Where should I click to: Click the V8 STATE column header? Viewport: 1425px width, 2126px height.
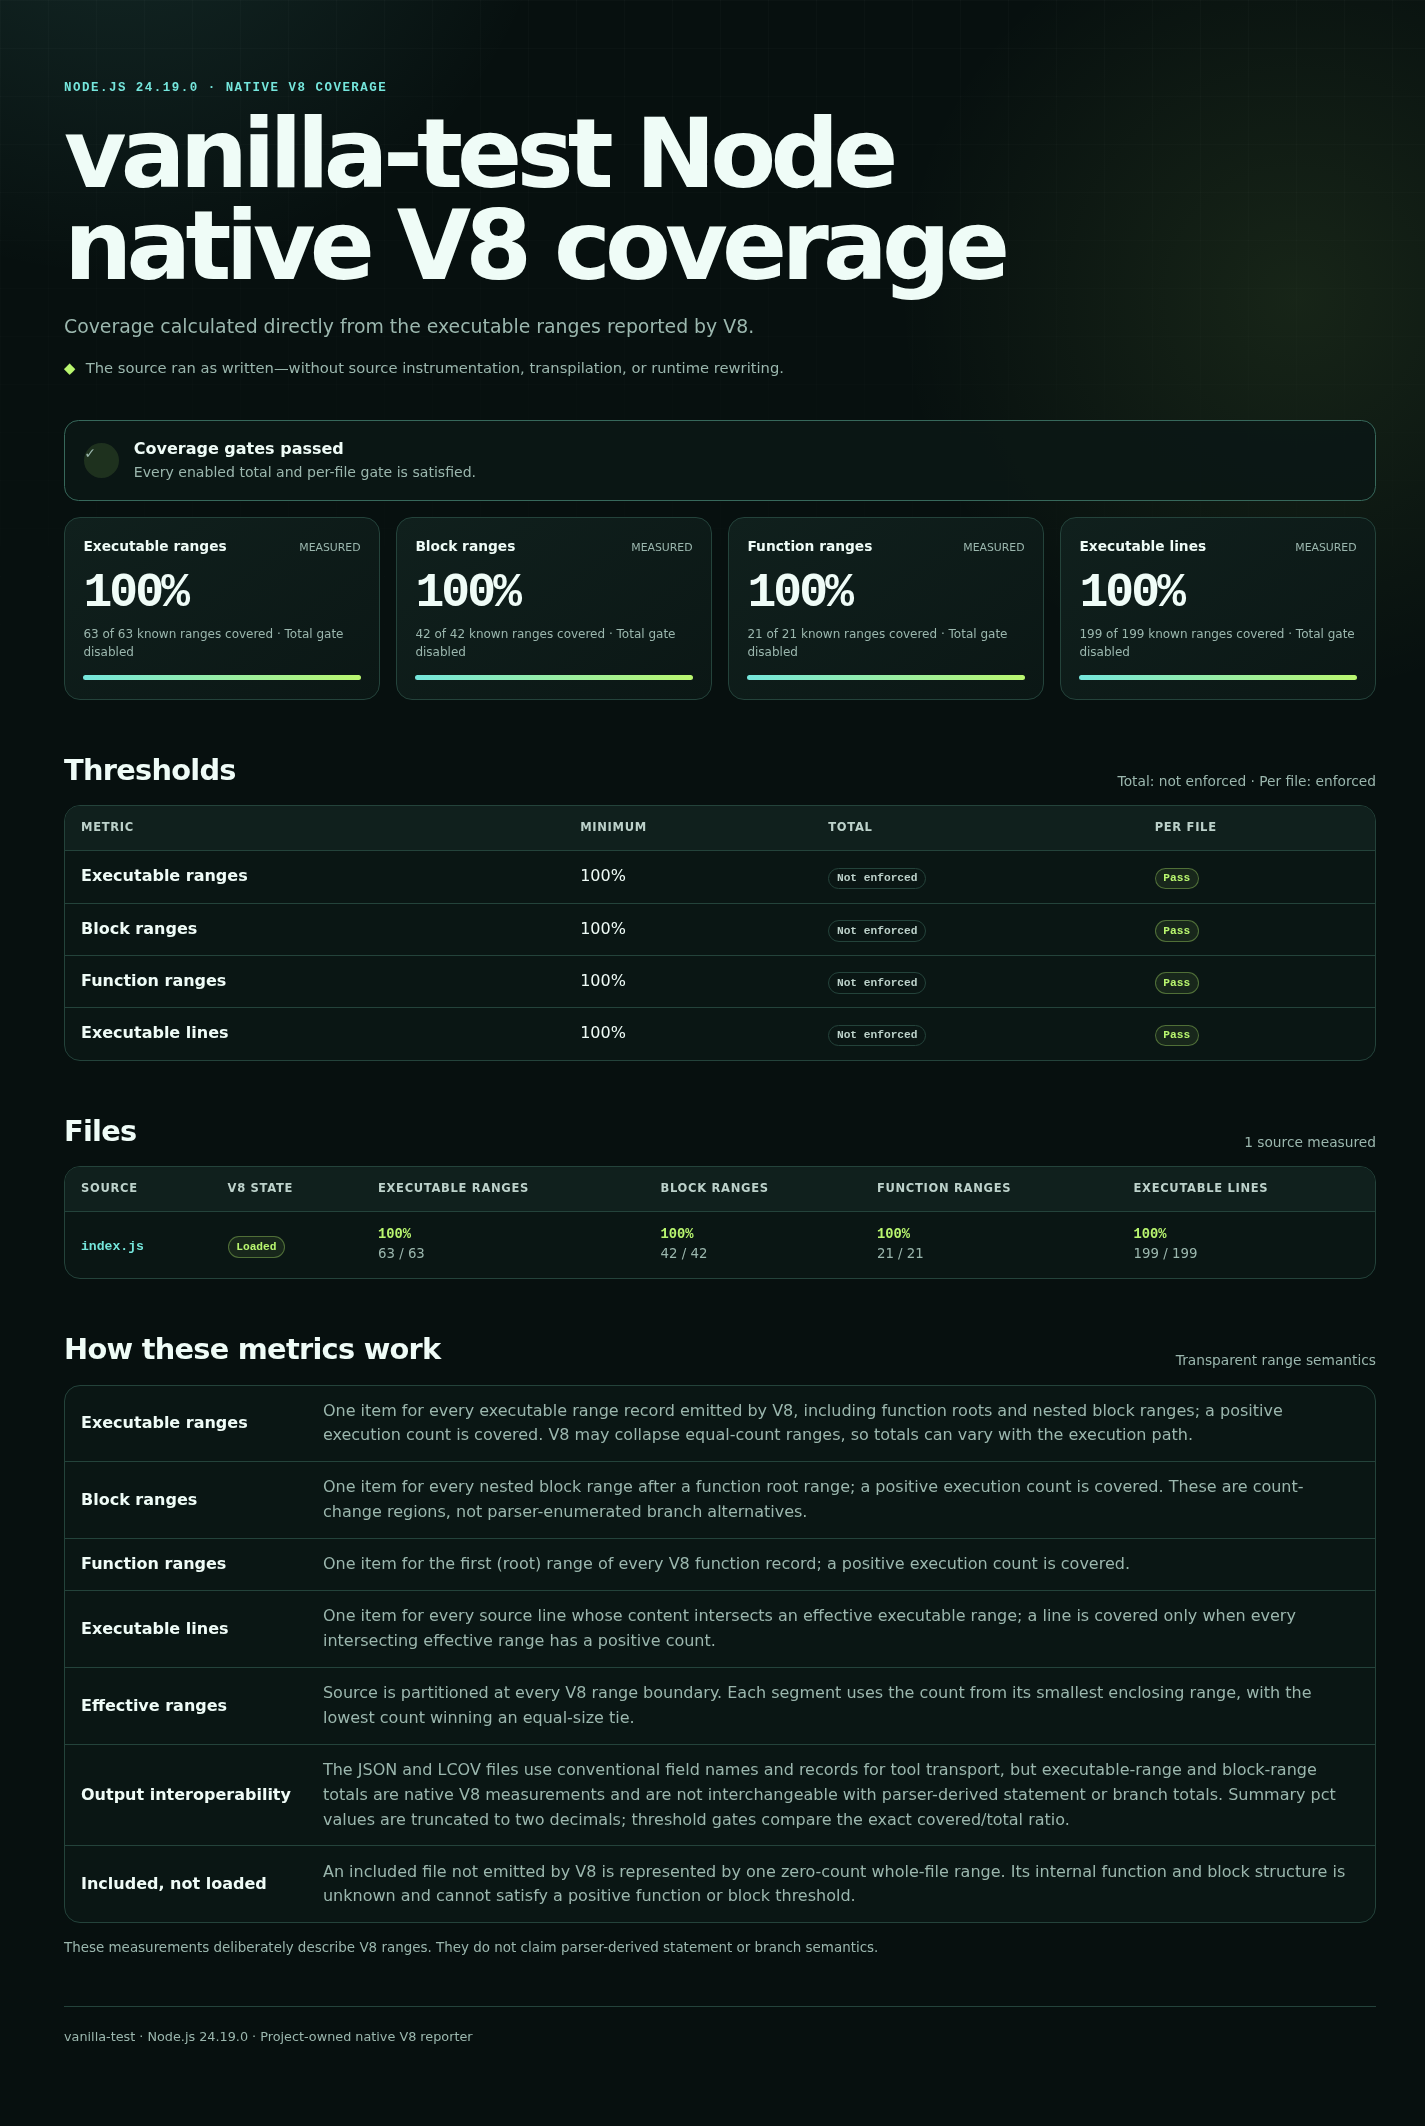pyautogui.click(x=260, y=1188)
